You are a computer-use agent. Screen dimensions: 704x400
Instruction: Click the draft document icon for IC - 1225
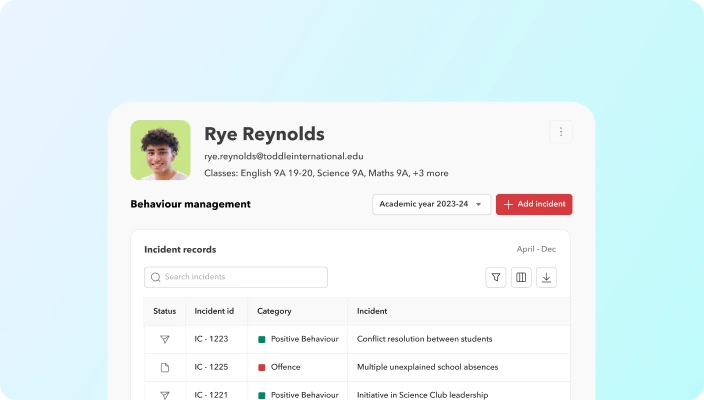(x=165, y=367)
